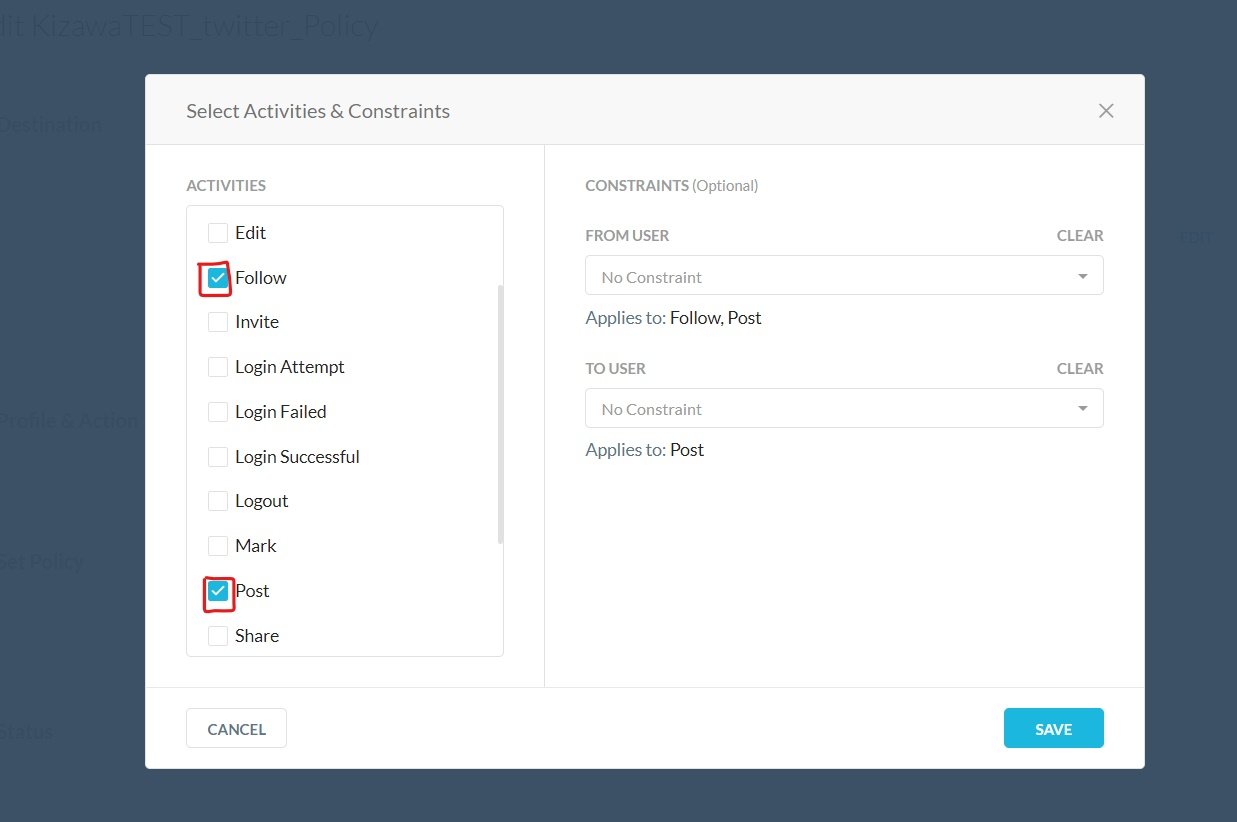Click the Login Failed label text
Screen dimensions: 1237x822
(x=281, y=412)
